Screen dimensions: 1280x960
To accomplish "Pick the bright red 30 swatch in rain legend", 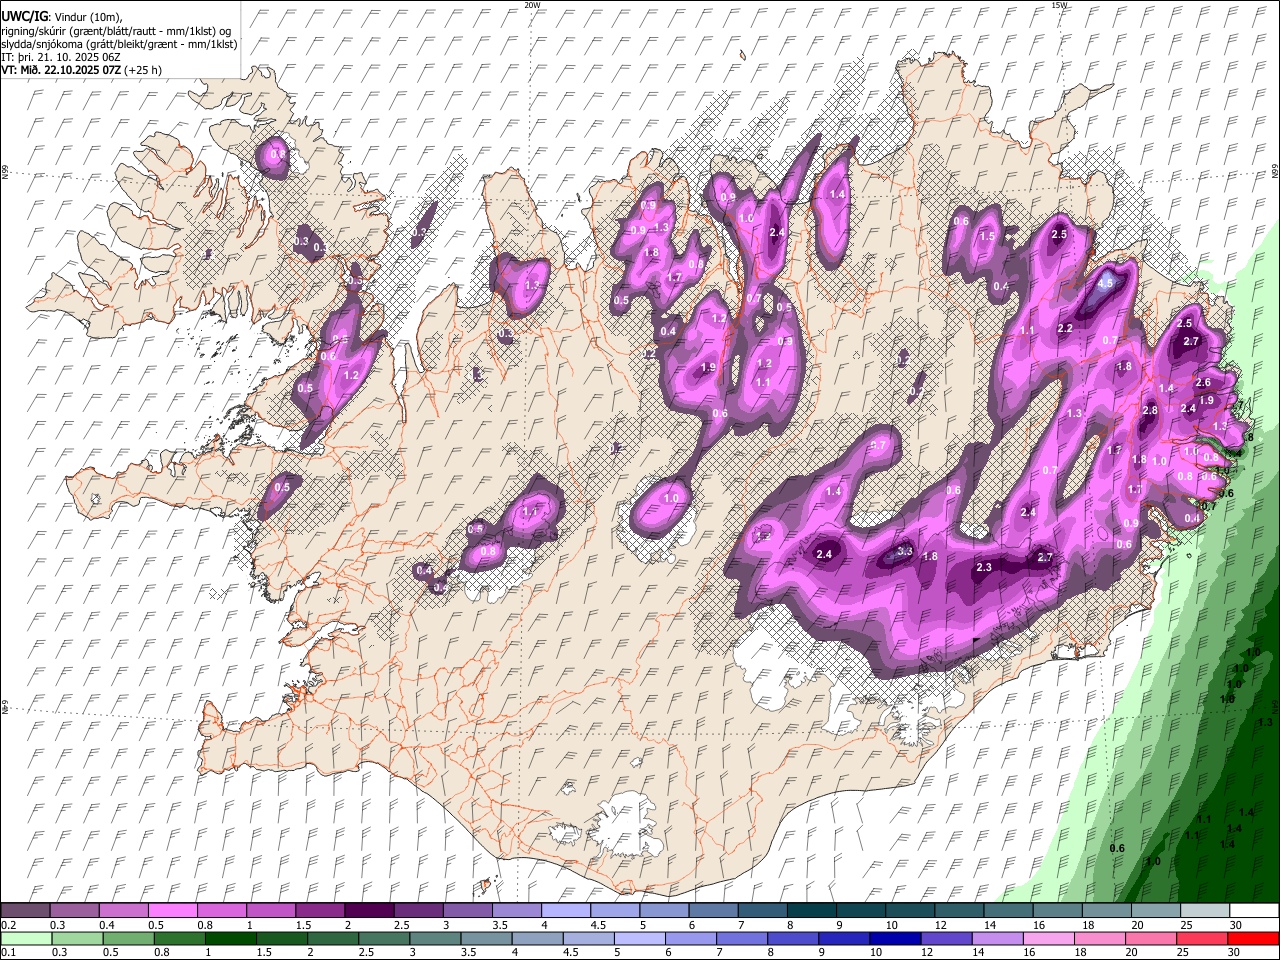I will click(x=1252, y=938).
